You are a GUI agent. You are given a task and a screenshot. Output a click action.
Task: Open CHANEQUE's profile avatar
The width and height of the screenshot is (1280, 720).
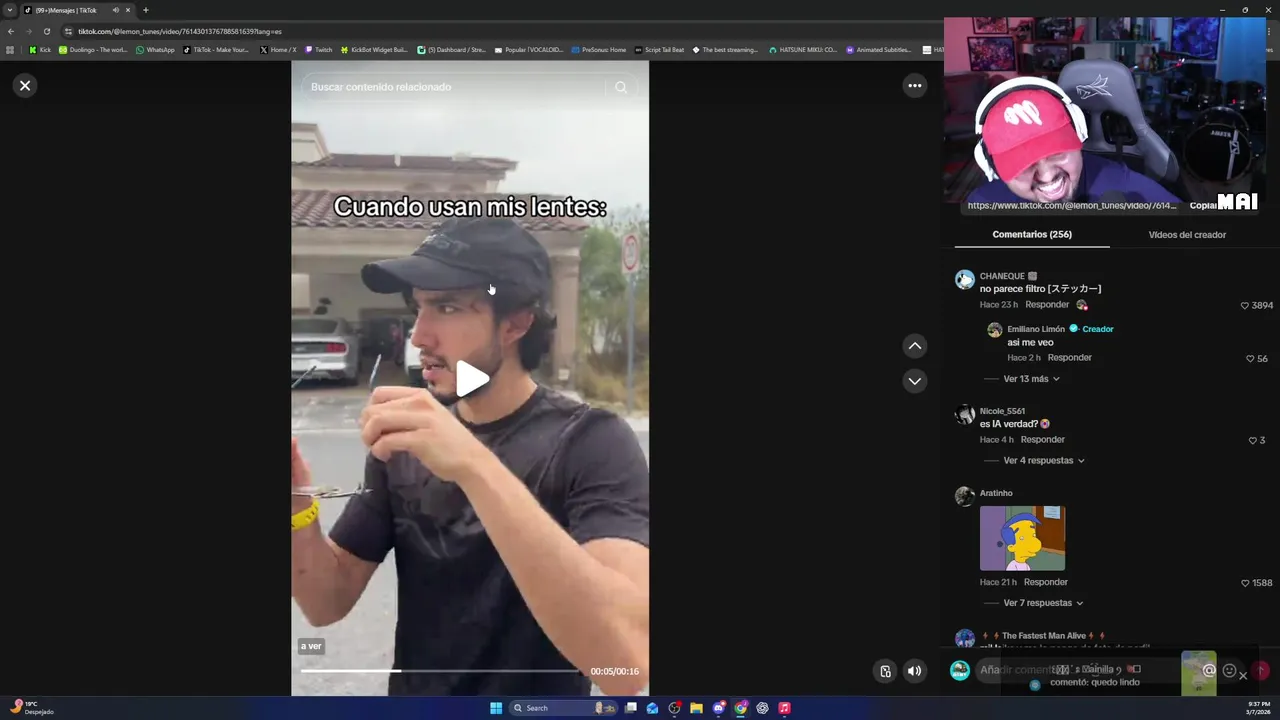pyautogui.click(x=965, y=279)
